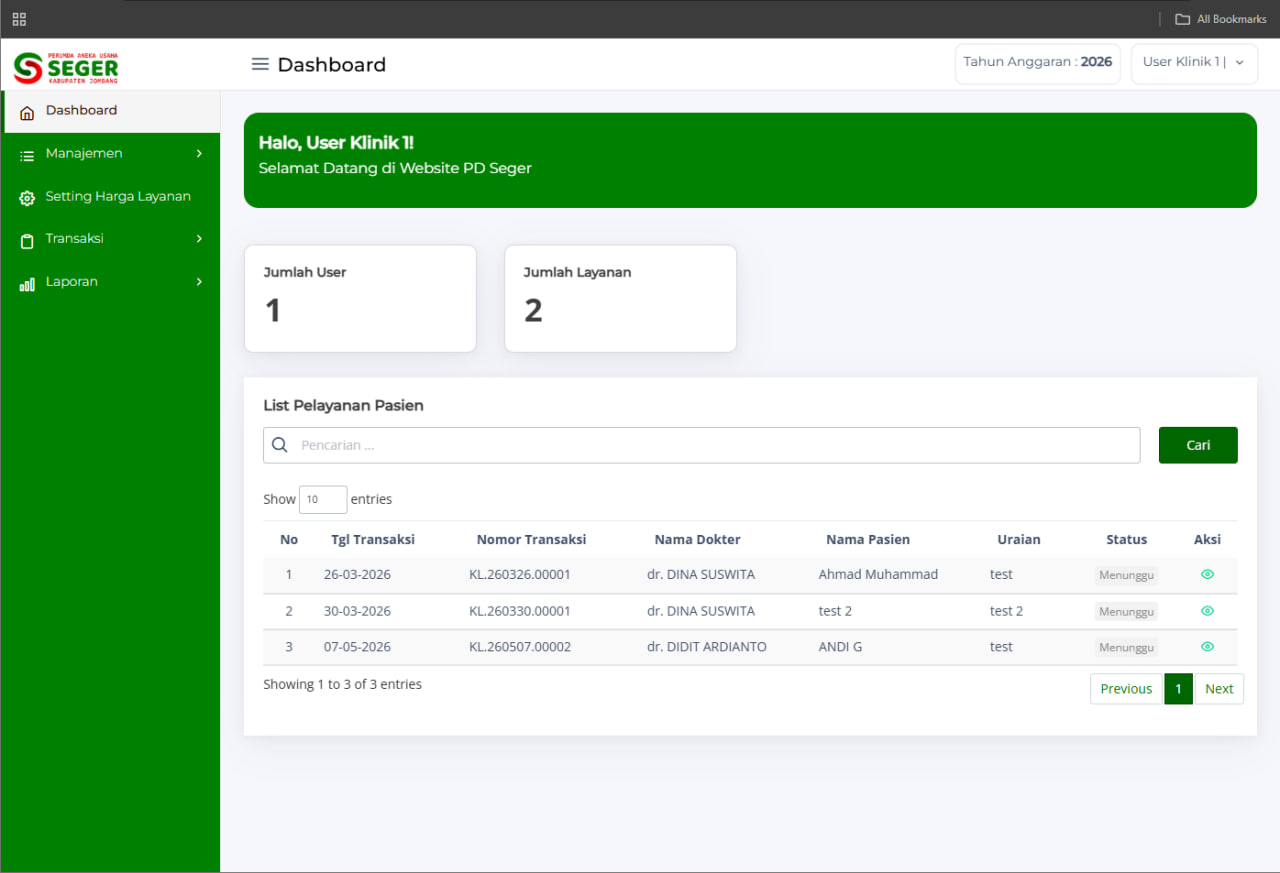Click the Laporan bar chart icon
This screenshot has width=1280, height=873.
(27, 283)
